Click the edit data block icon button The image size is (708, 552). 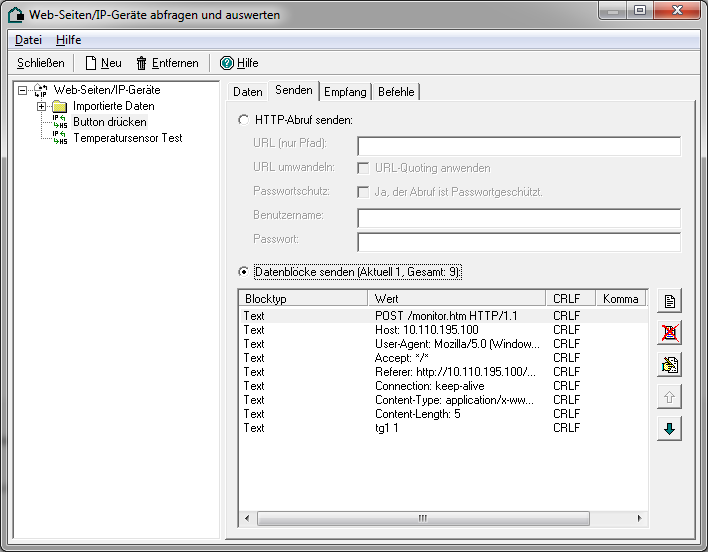pyautogui.click(x=669, y=365)
